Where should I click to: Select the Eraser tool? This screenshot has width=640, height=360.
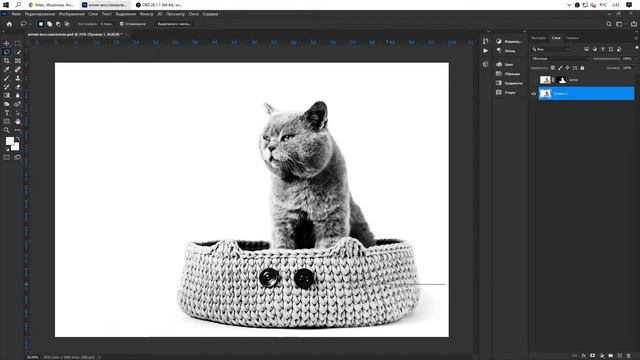tap(18, 87)
